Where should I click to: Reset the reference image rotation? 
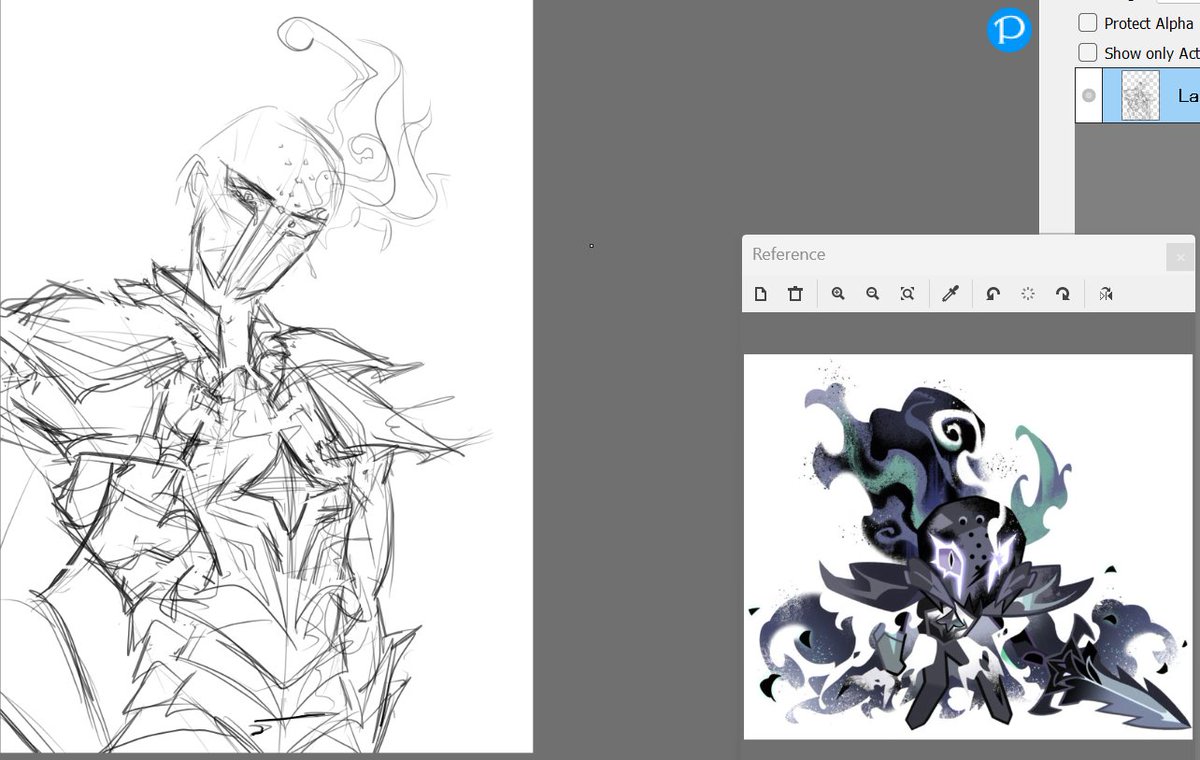coord(1027,294)
